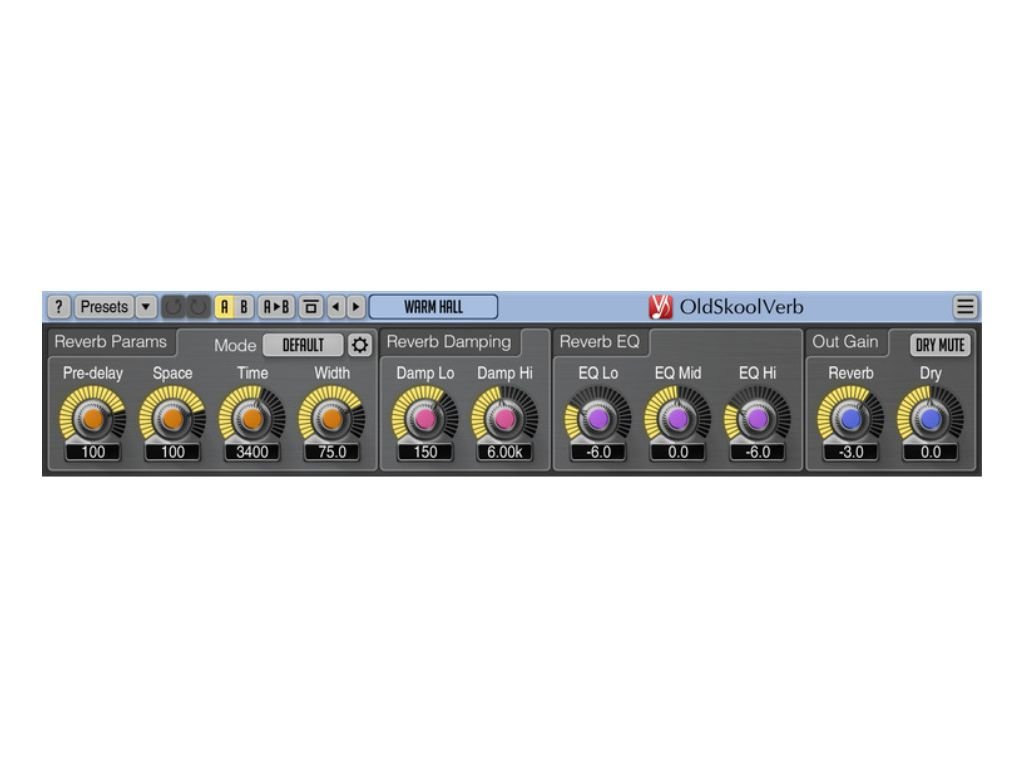Click the EQ Hi knob
1024x767 pixels.
[758, 419]
